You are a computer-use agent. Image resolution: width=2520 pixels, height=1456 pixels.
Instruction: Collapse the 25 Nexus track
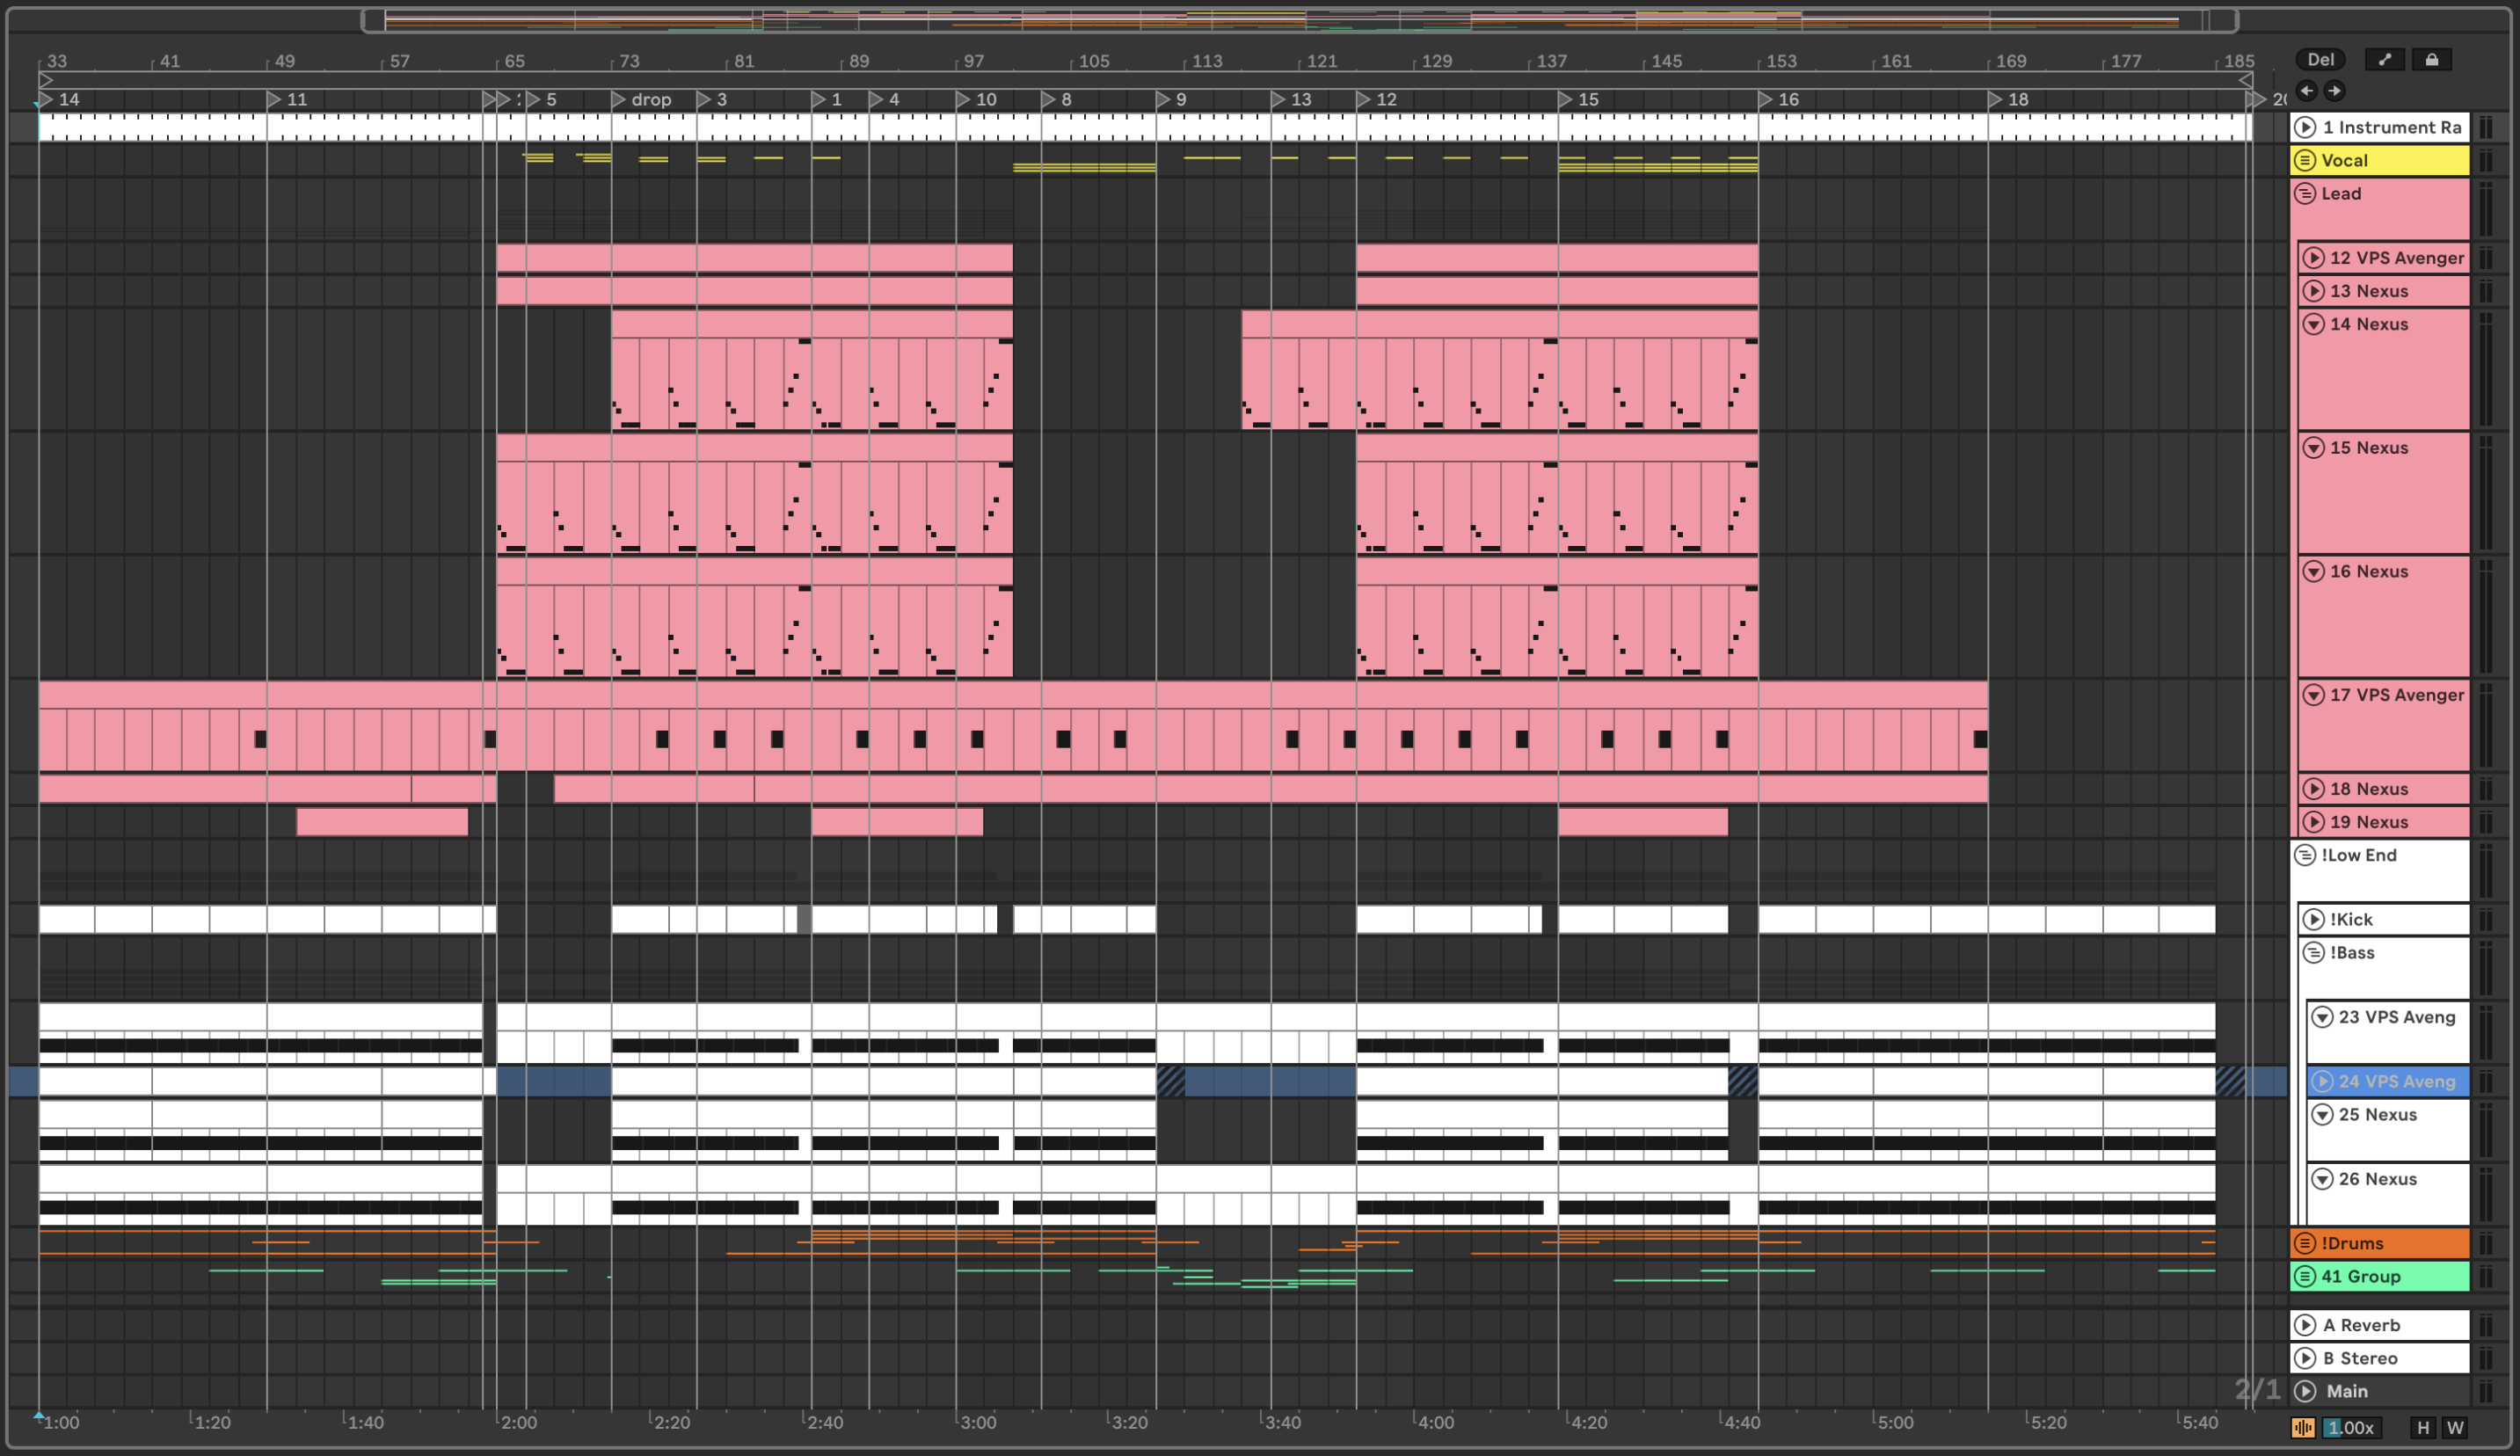[x=2322, y=1114]
